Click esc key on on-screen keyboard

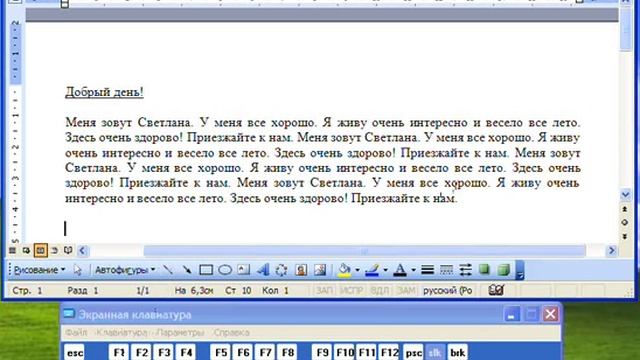coord(75,353)
